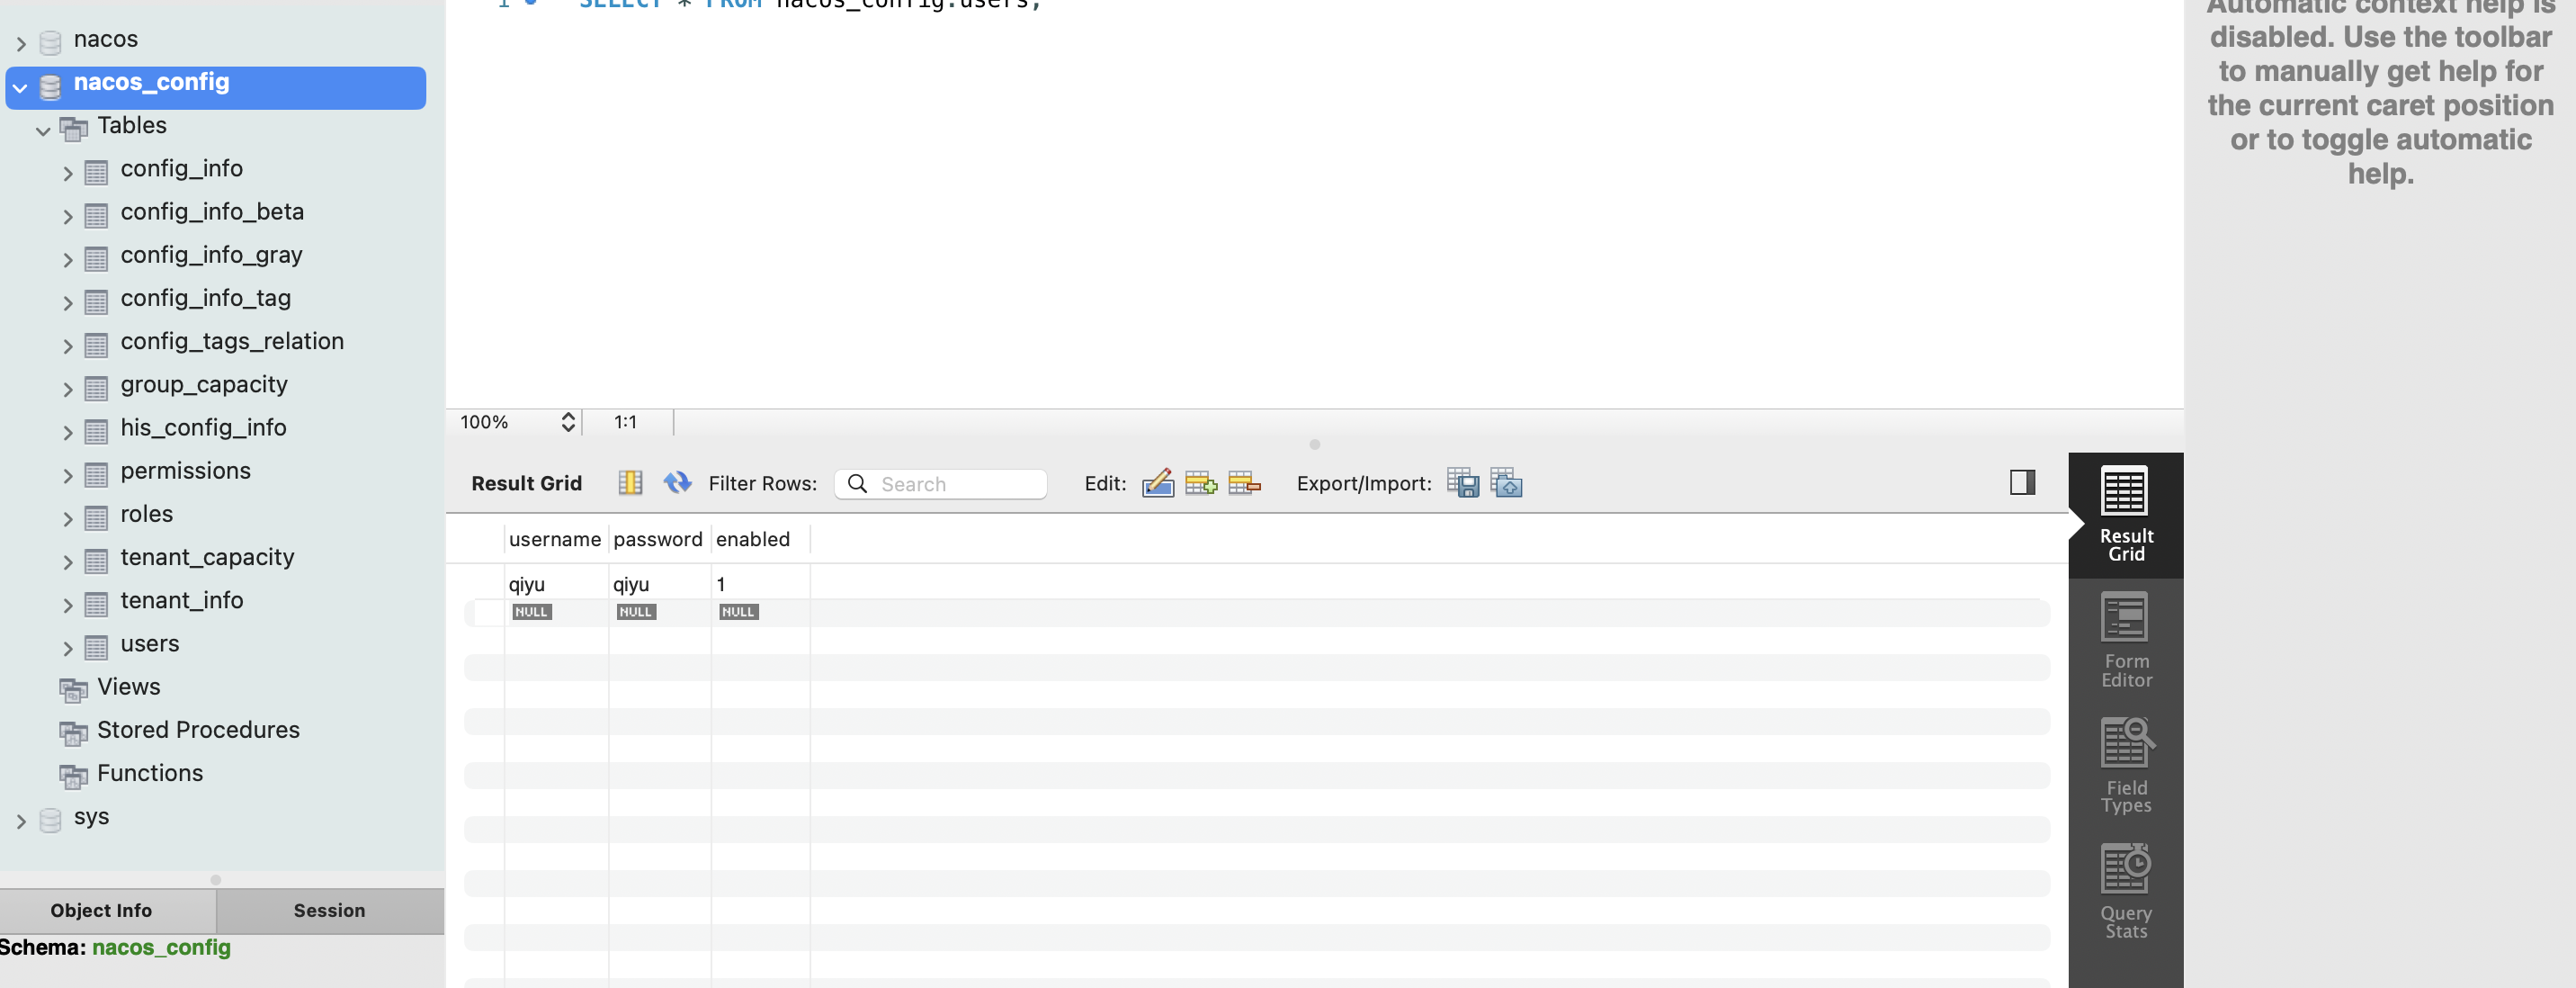
Task: Collapse the nacos_config schema
Action: pos(20,88)
